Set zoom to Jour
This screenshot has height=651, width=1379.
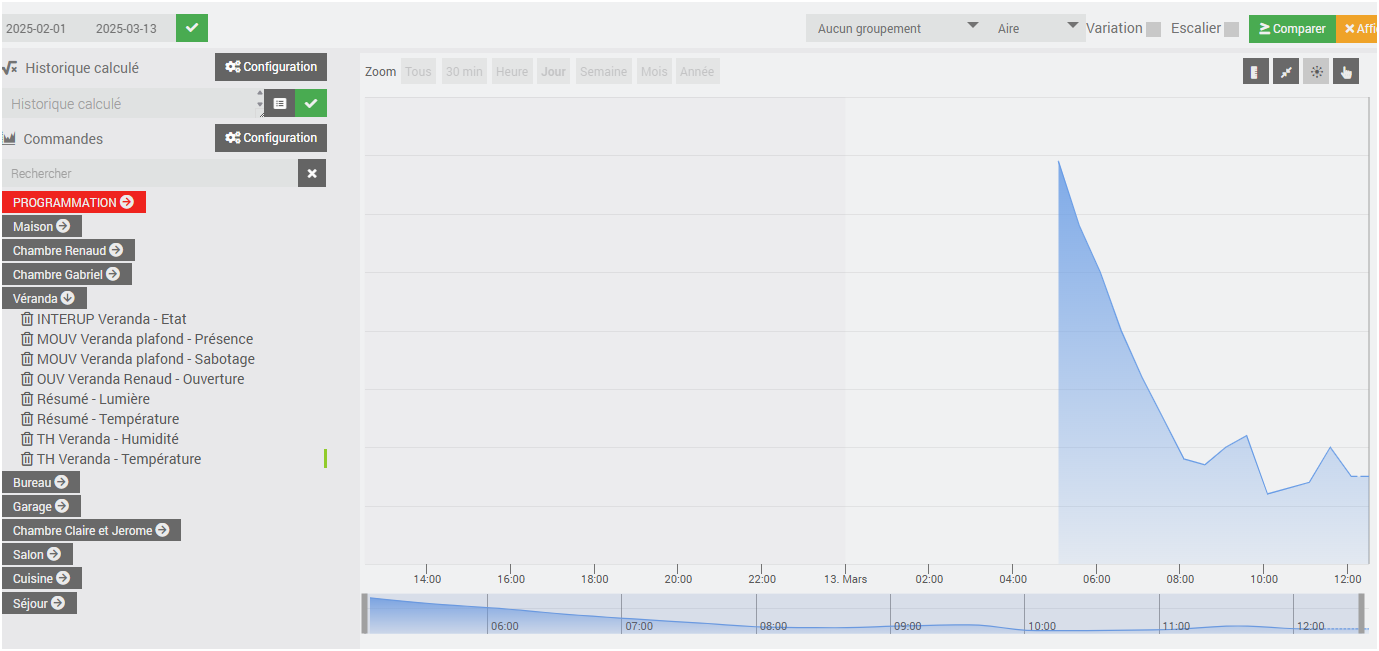[553, 72]
